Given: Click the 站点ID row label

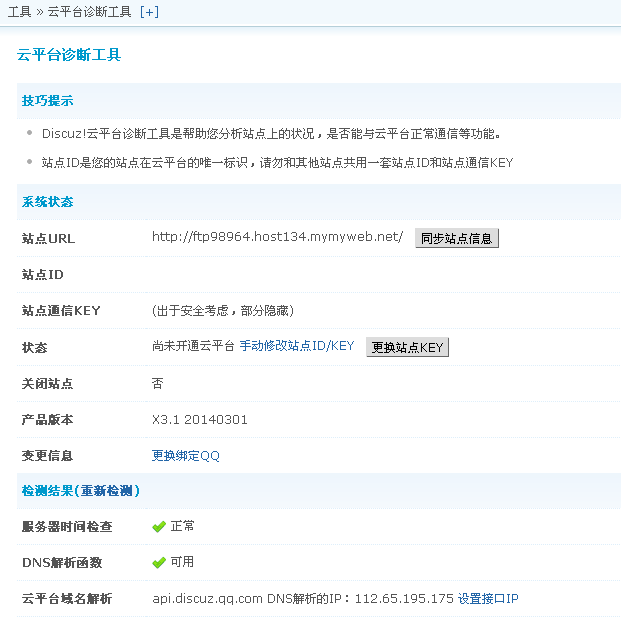Looking at the screenshot, I should click(x=43, y=275).
